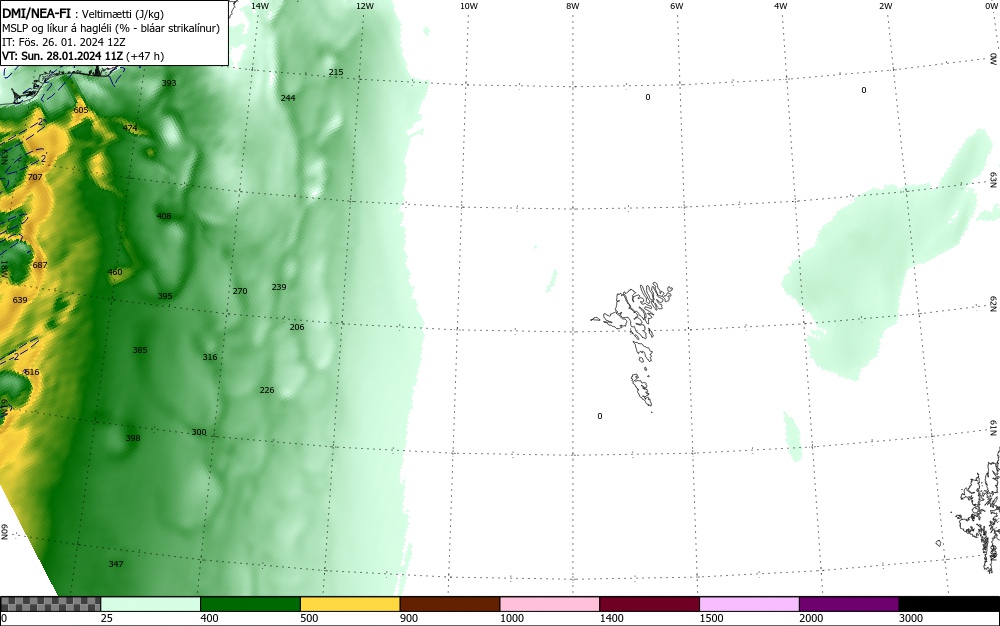Click the '4W' longitude label
The width and height of the screenshot is (1000, 626).
click(x=781, y=6)
